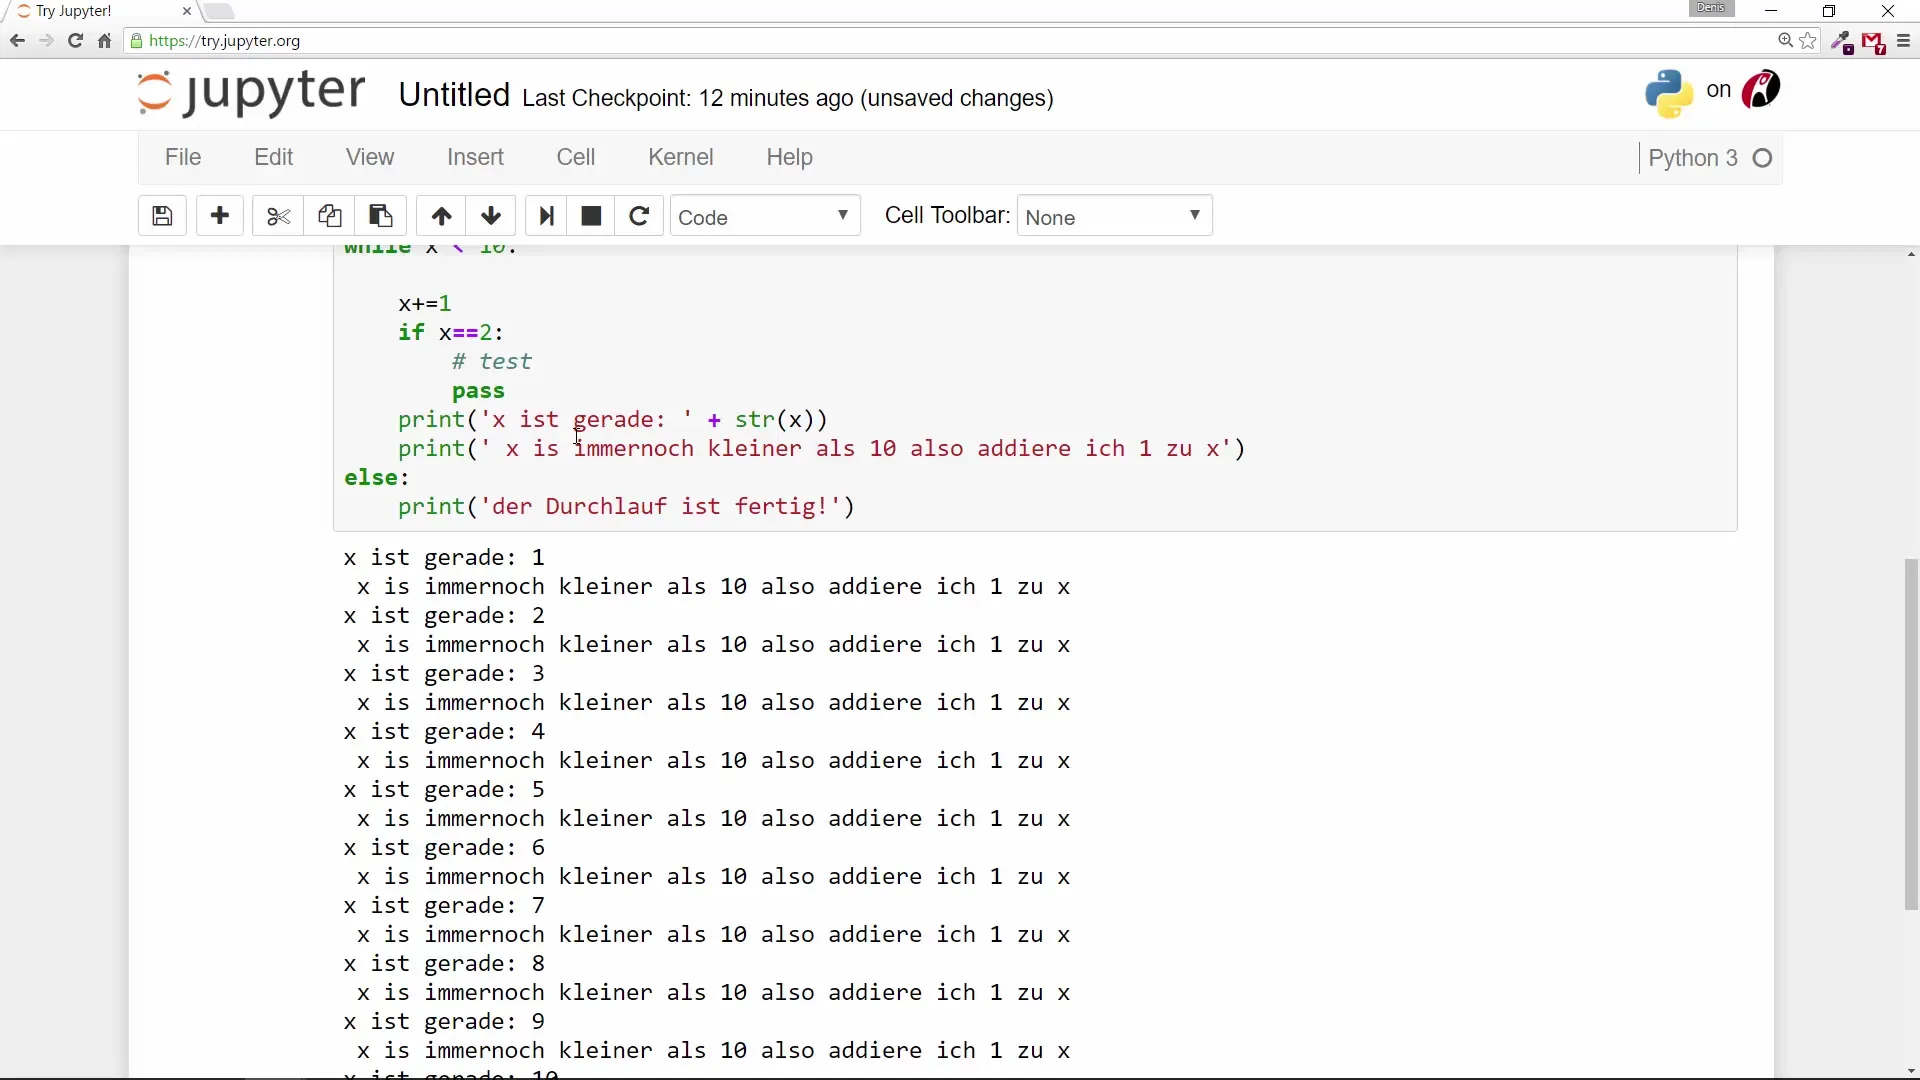Click the 'else:' line in code cell
This screenshot has width=1920, height=1080.
pos(377,478)
